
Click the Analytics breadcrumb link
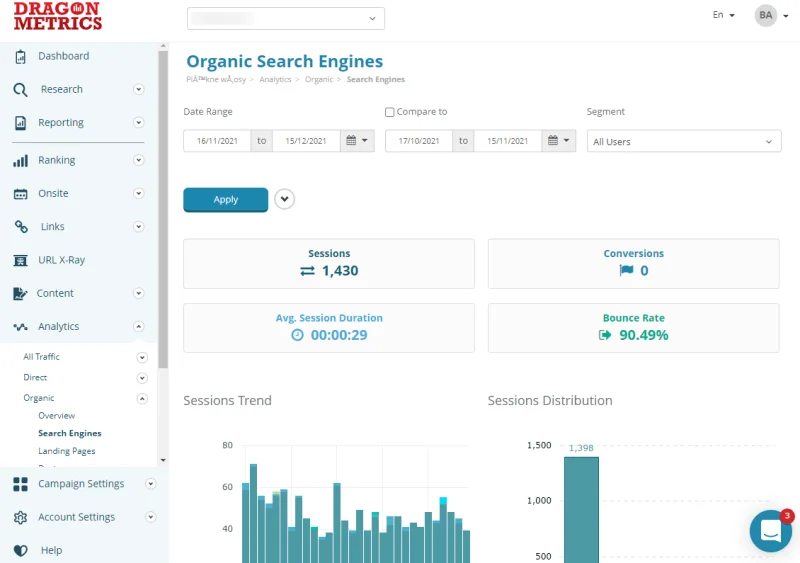tap(275, 80)
